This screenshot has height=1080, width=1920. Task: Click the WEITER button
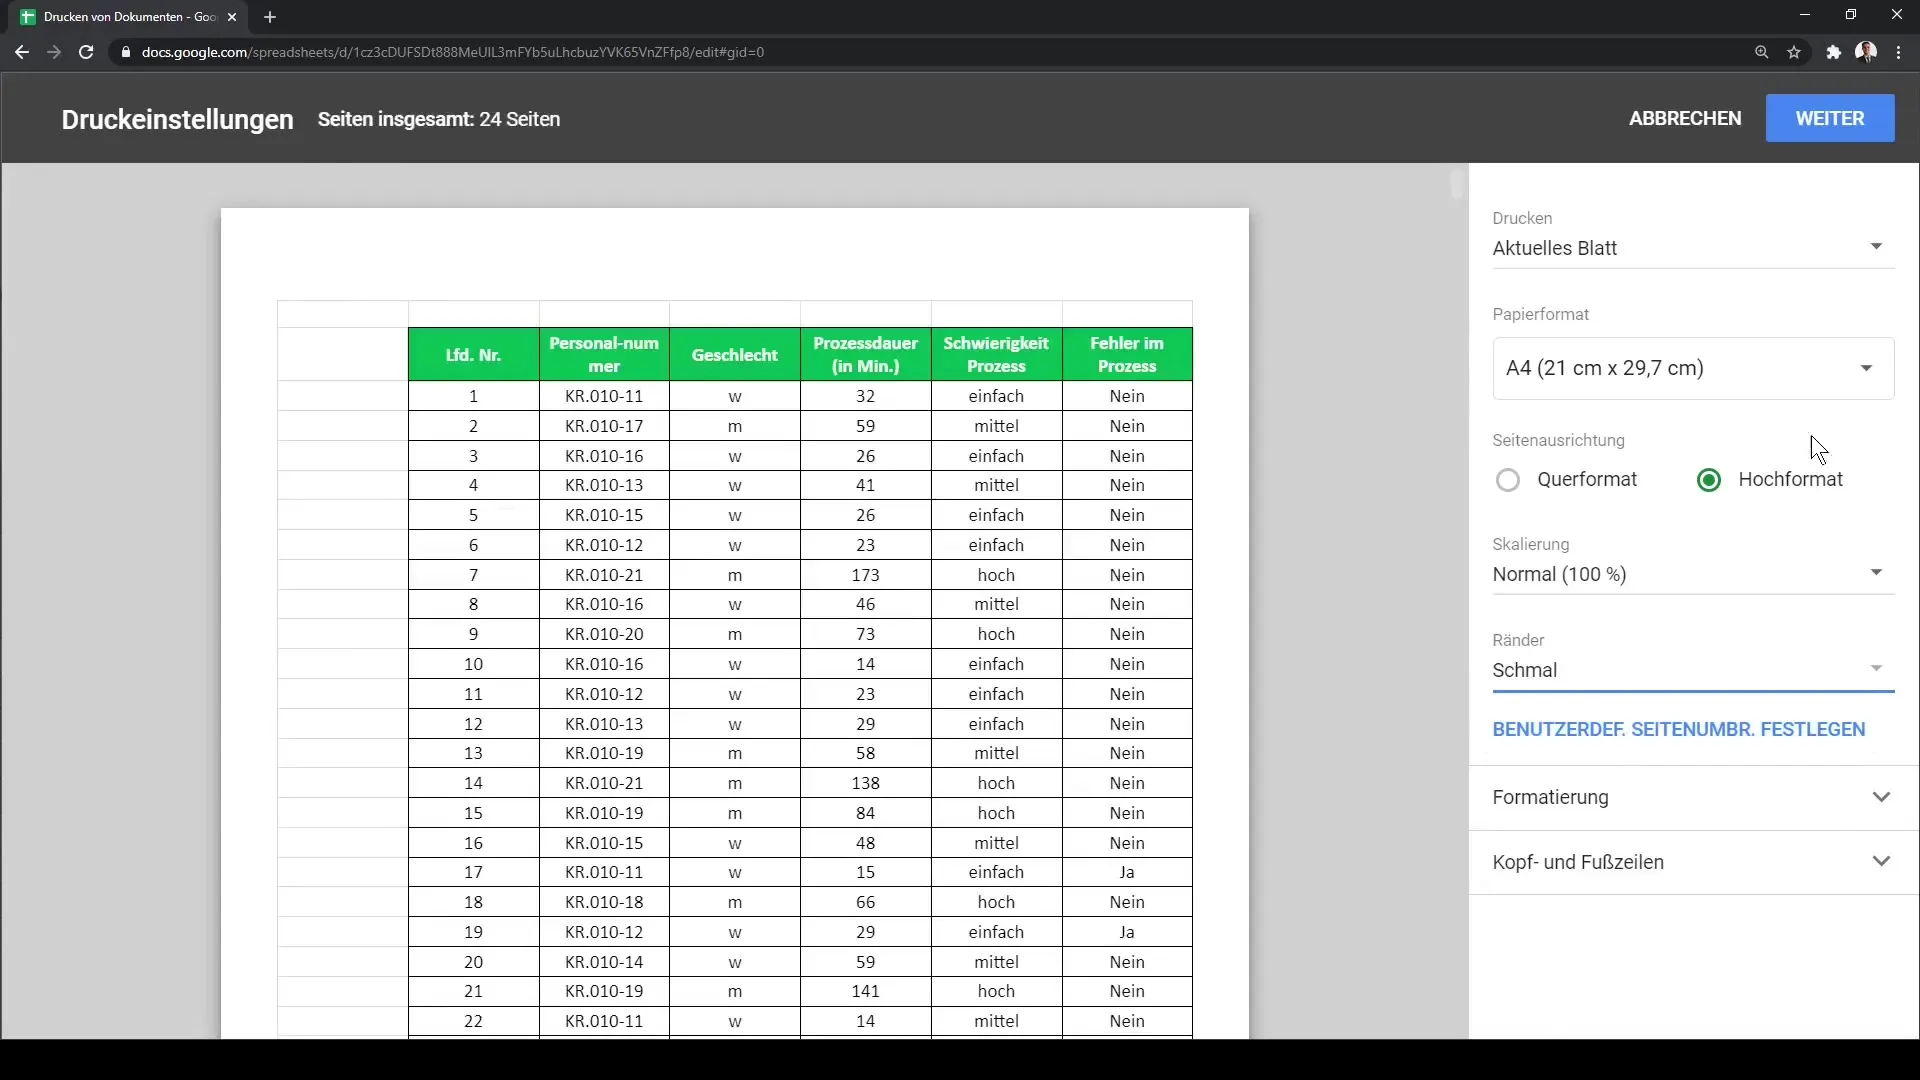1830,118
